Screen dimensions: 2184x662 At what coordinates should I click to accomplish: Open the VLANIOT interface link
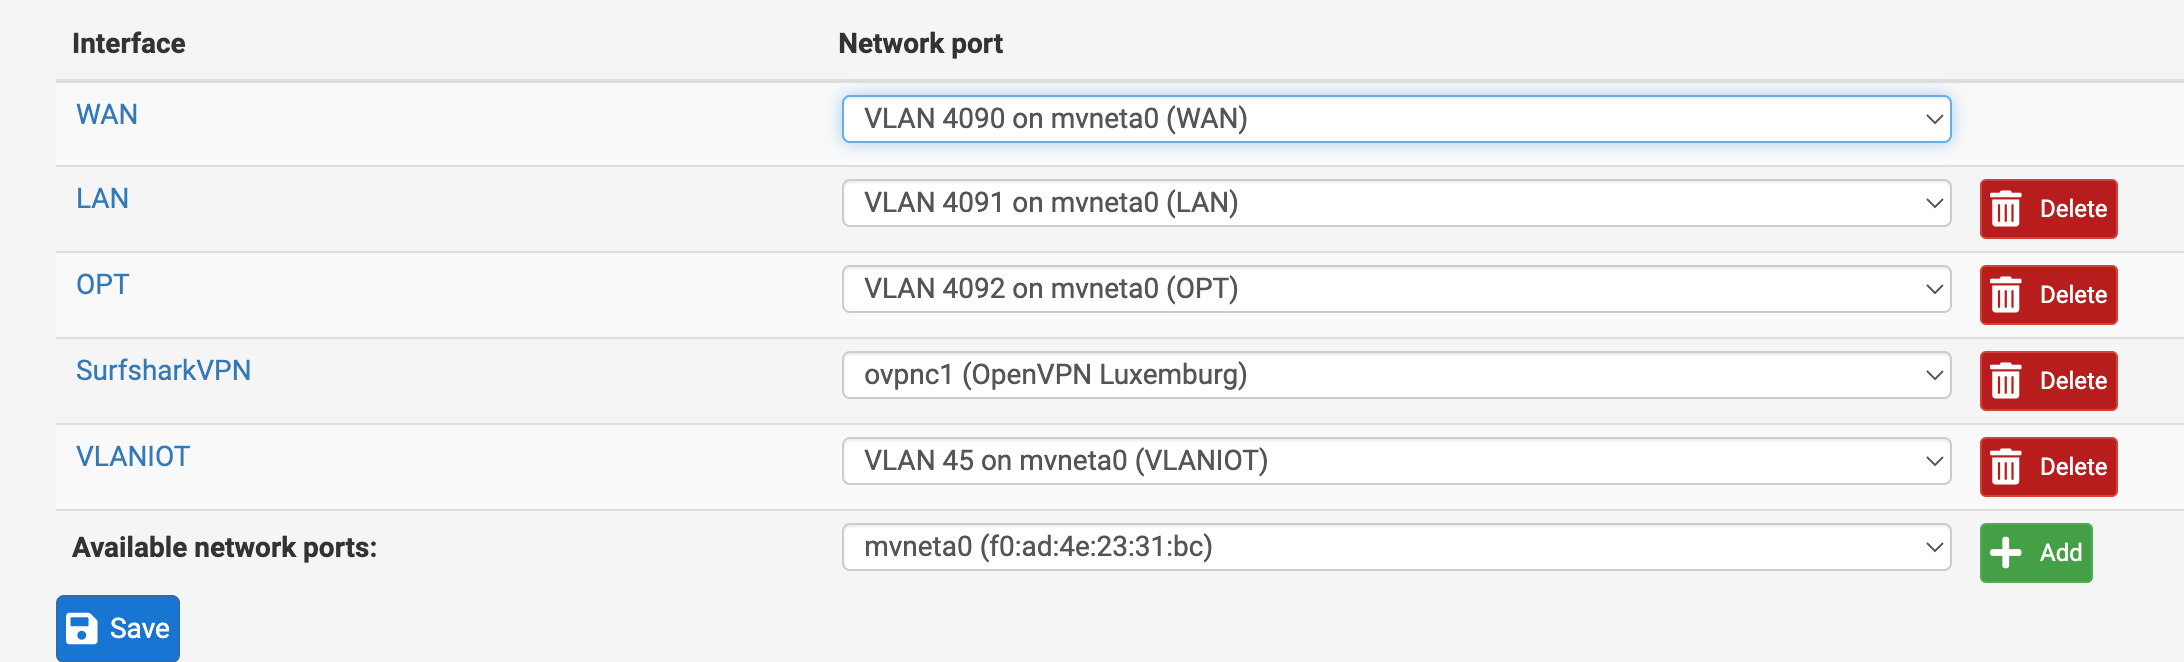133,457
